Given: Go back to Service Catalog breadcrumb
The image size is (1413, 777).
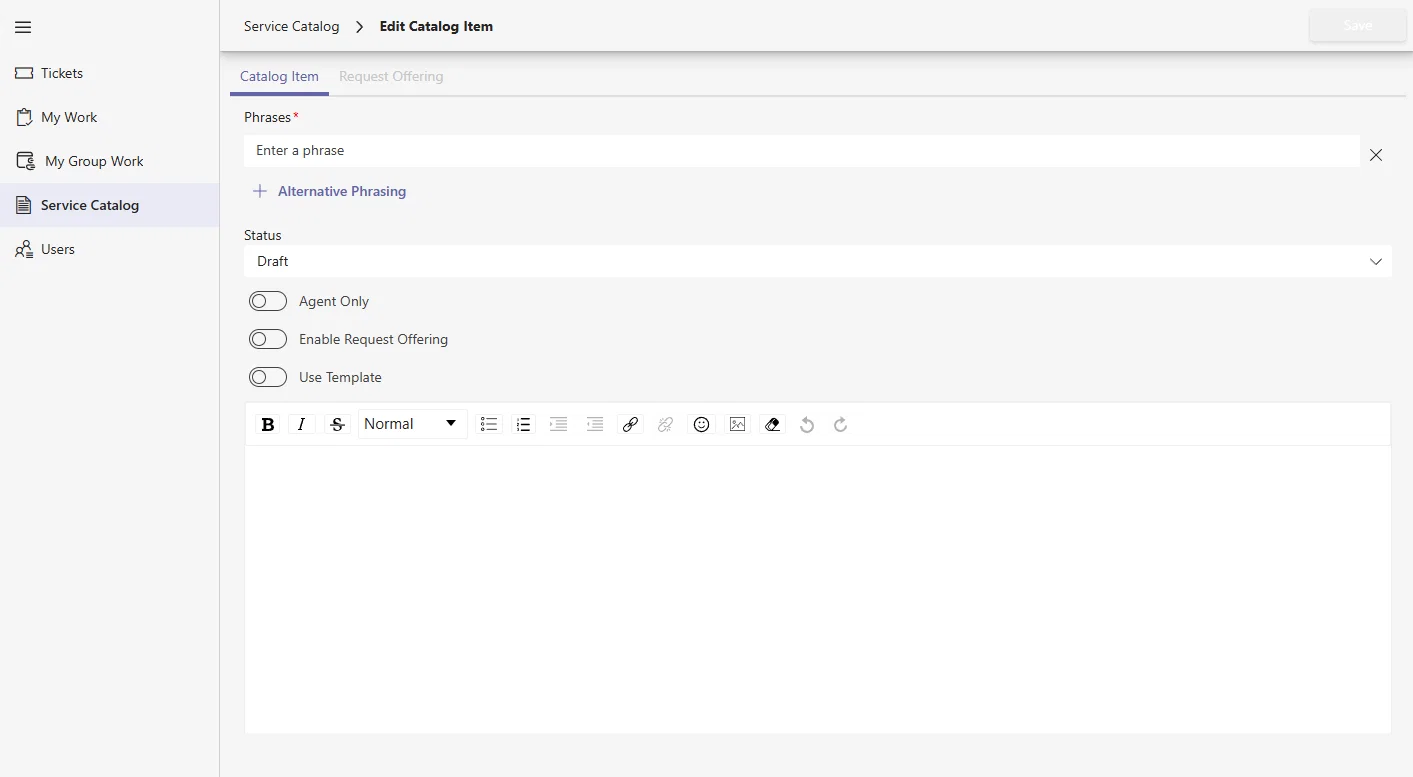Looking at the screenshot, I should pos(292,26).
